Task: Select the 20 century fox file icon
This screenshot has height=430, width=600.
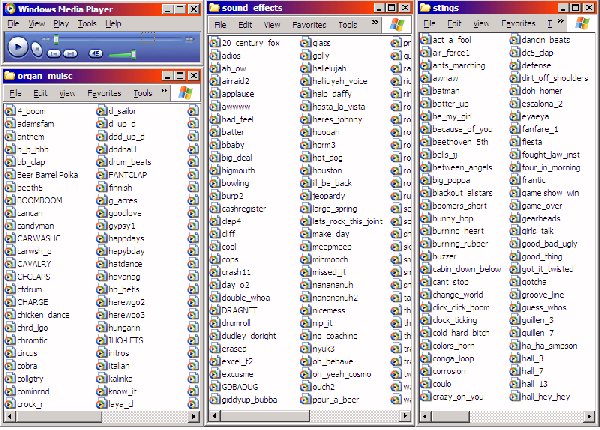Action: [215, 43]
